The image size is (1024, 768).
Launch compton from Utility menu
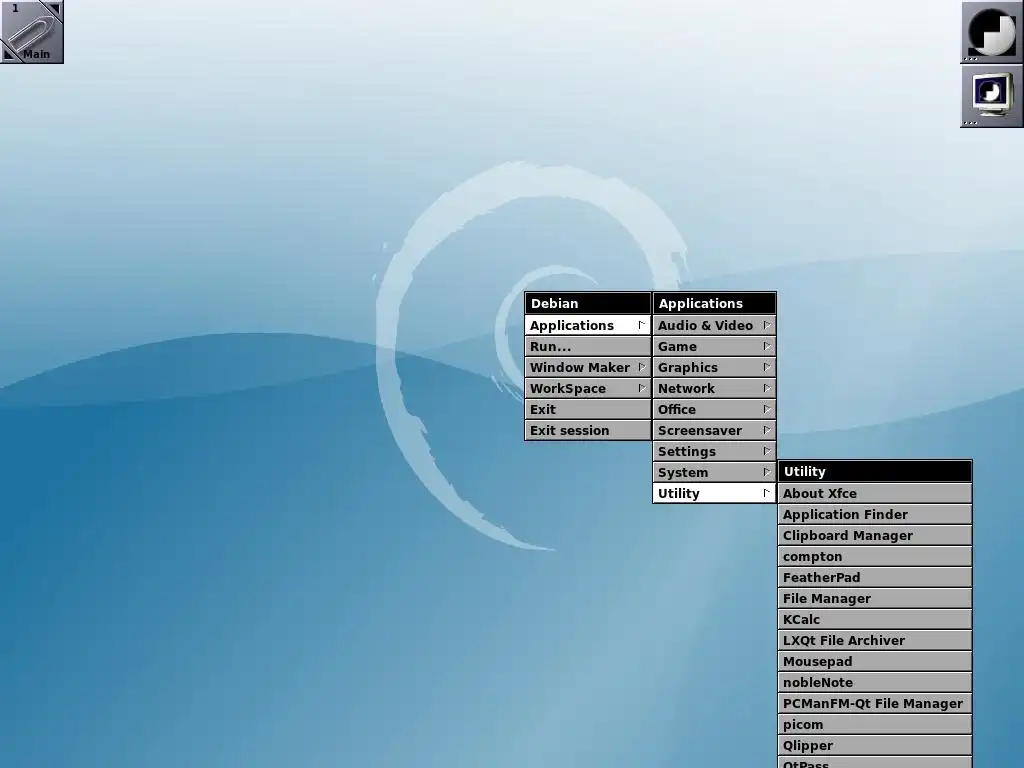pyautogui.click(x=874, y=556)
